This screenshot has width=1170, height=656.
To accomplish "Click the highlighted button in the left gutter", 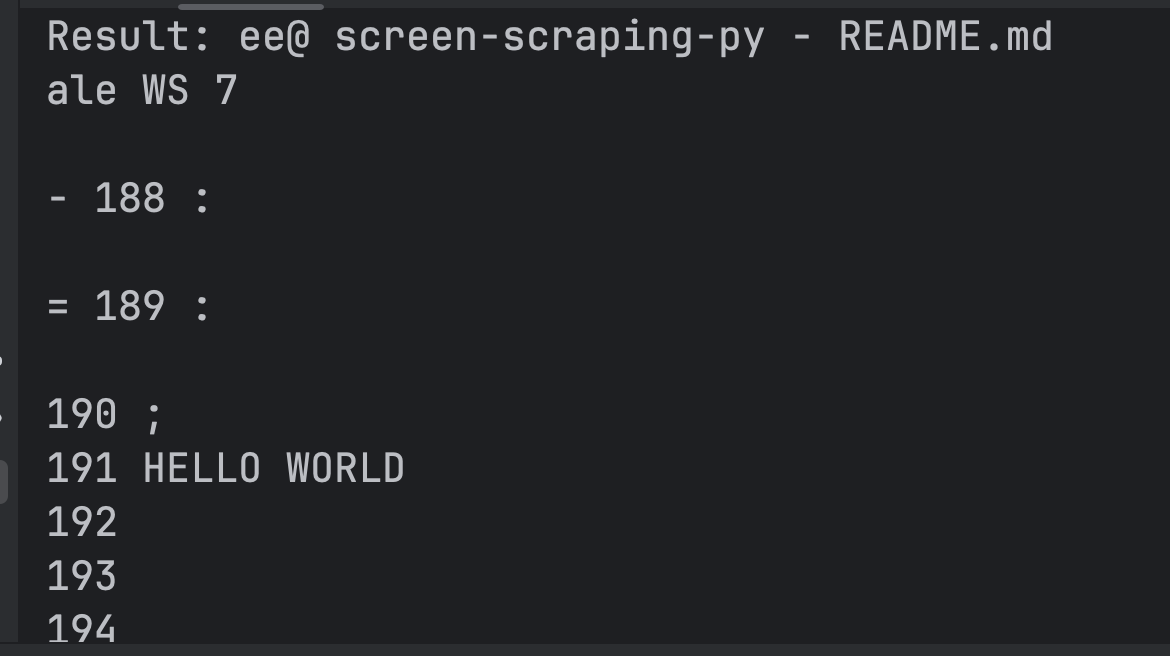I will tap(4, 481).
